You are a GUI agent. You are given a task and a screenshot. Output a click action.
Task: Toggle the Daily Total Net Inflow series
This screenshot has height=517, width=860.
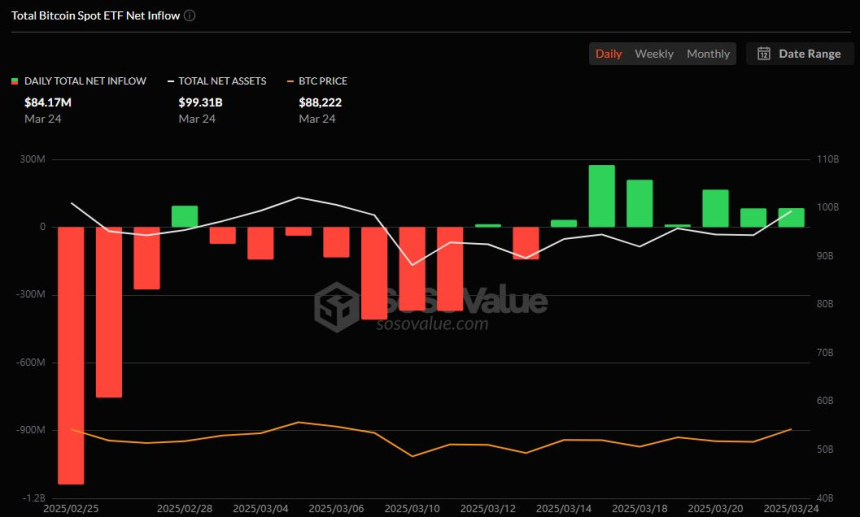pyautogui.click(x=85, y=81)
